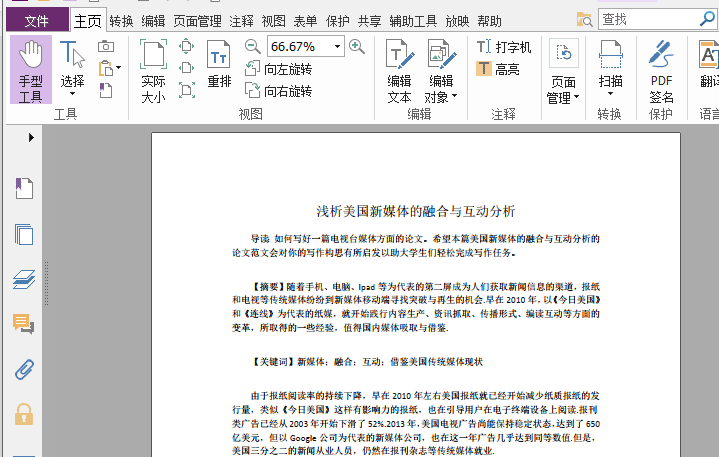The height and width of the screenshot is (457, 719).
Task: Switch to View (视图) tab
Action: 273,21
